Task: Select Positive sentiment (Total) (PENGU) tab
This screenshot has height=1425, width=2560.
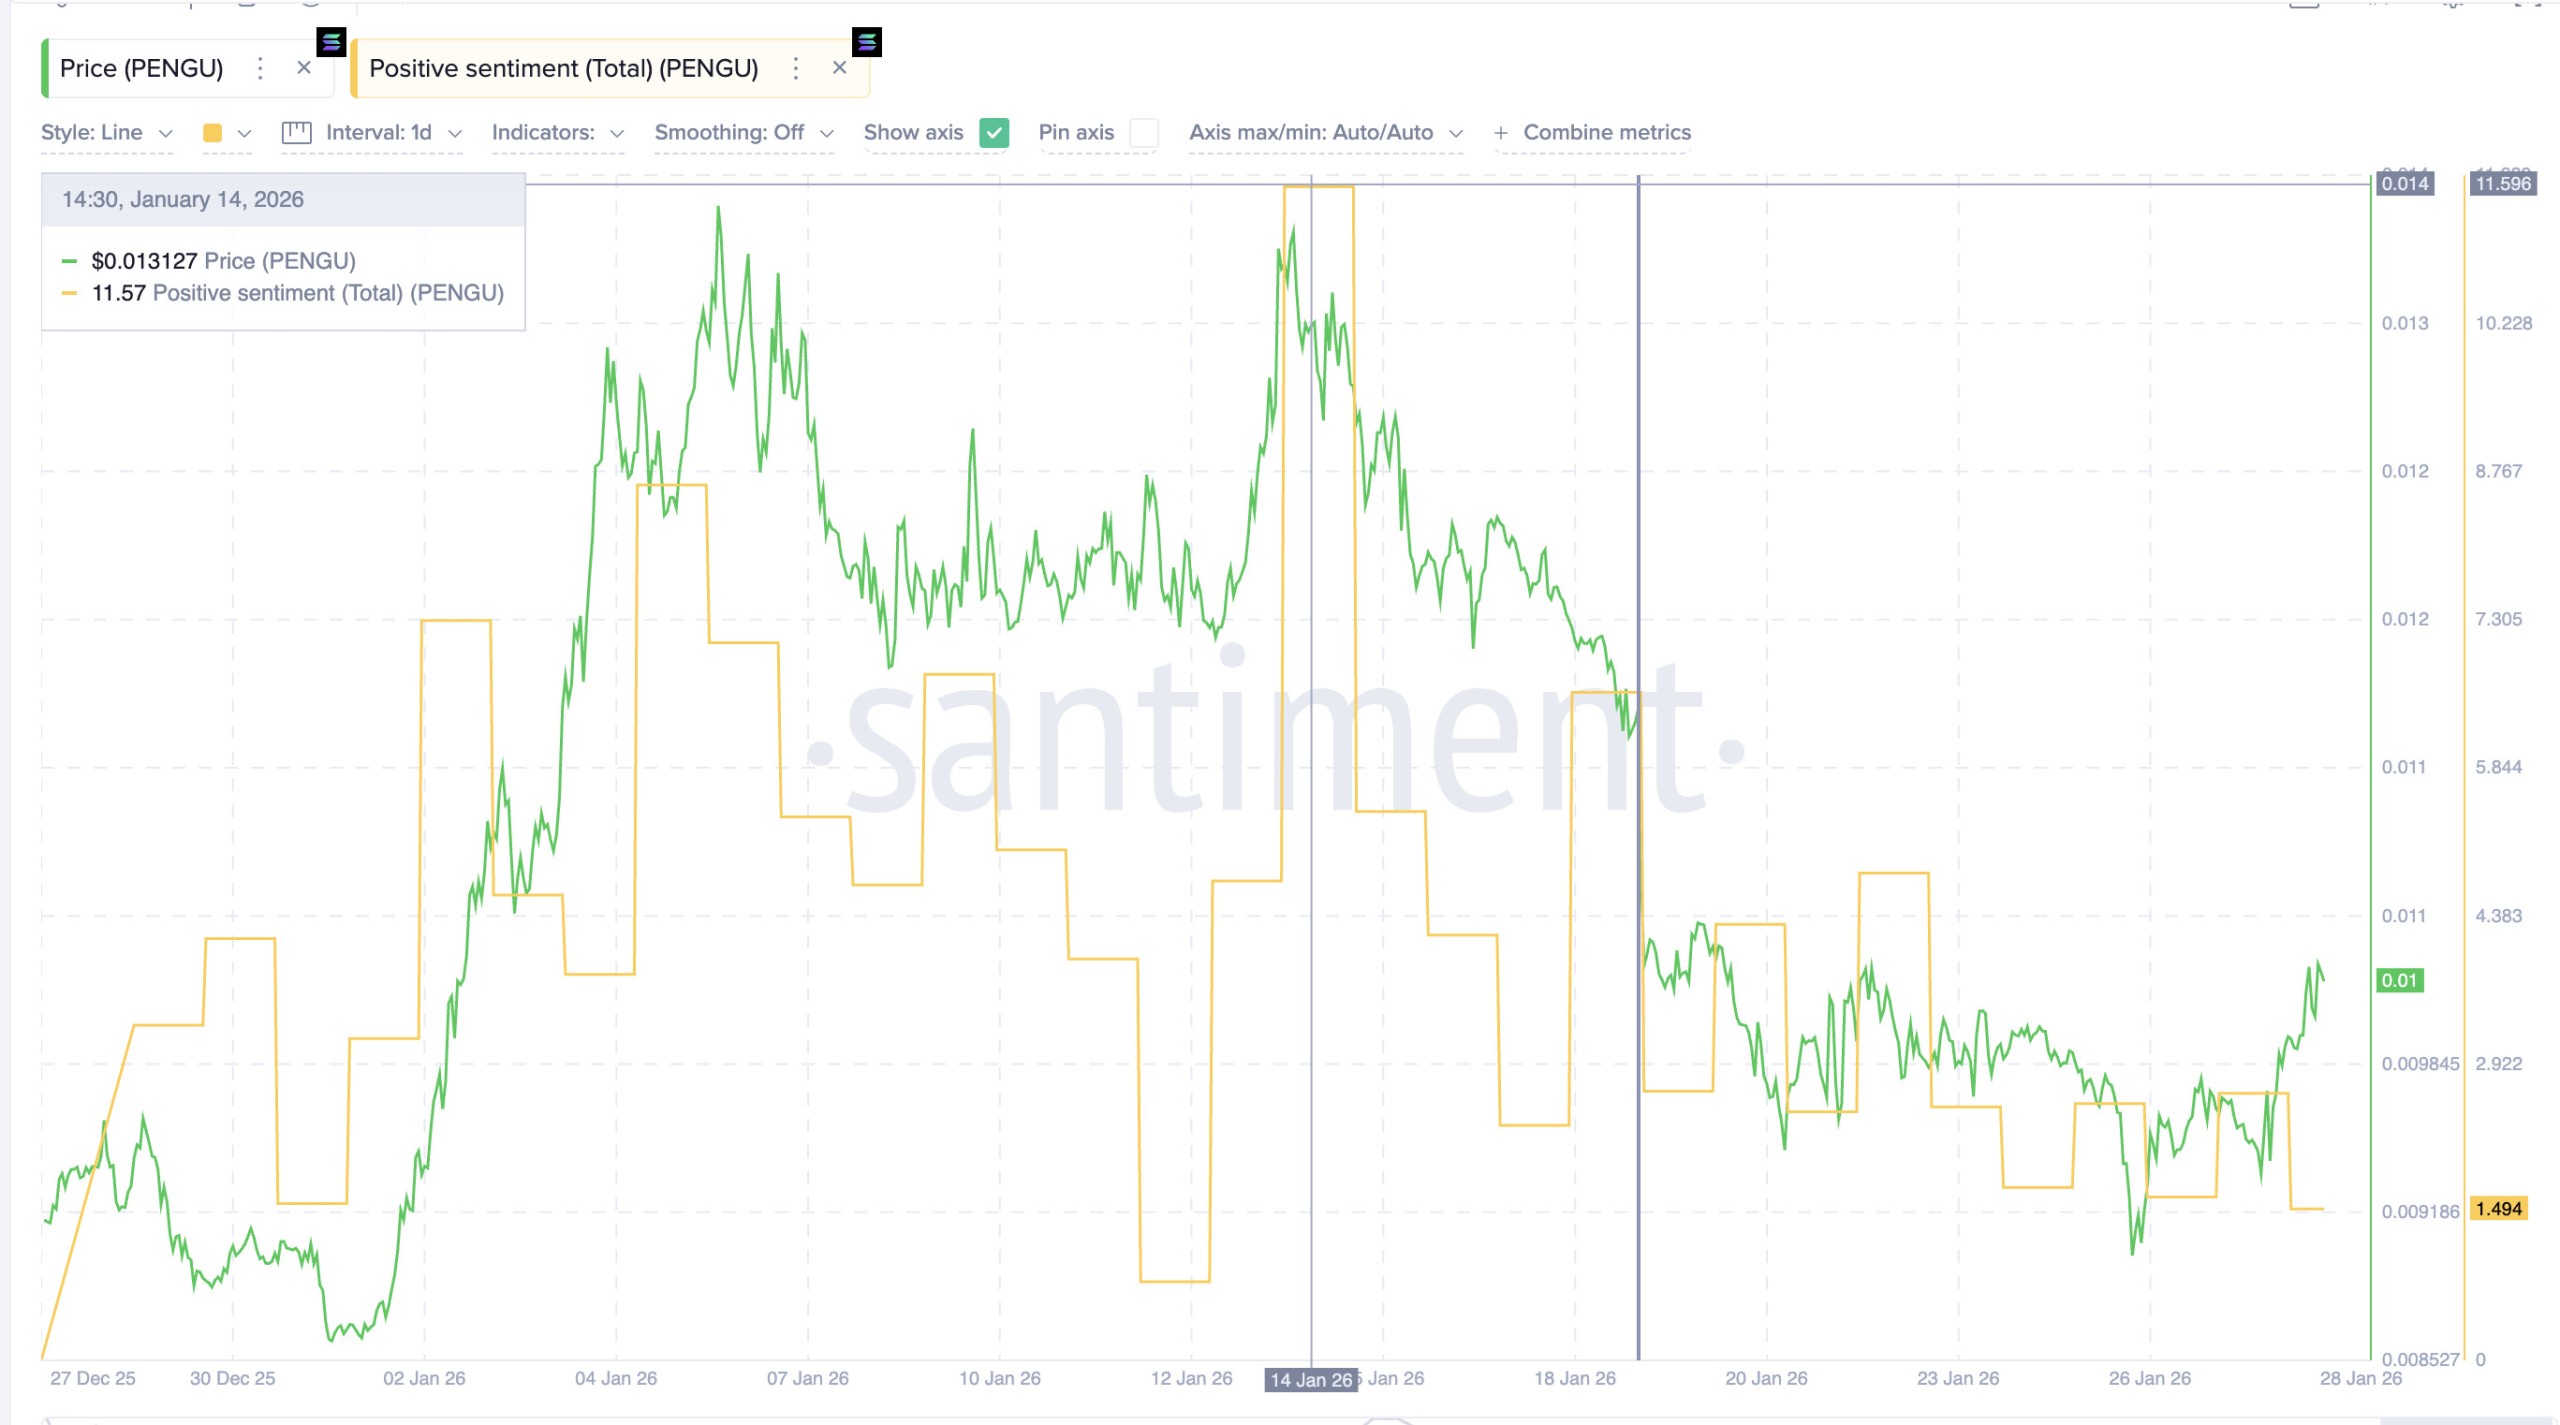Action: (x=563, y=68)
